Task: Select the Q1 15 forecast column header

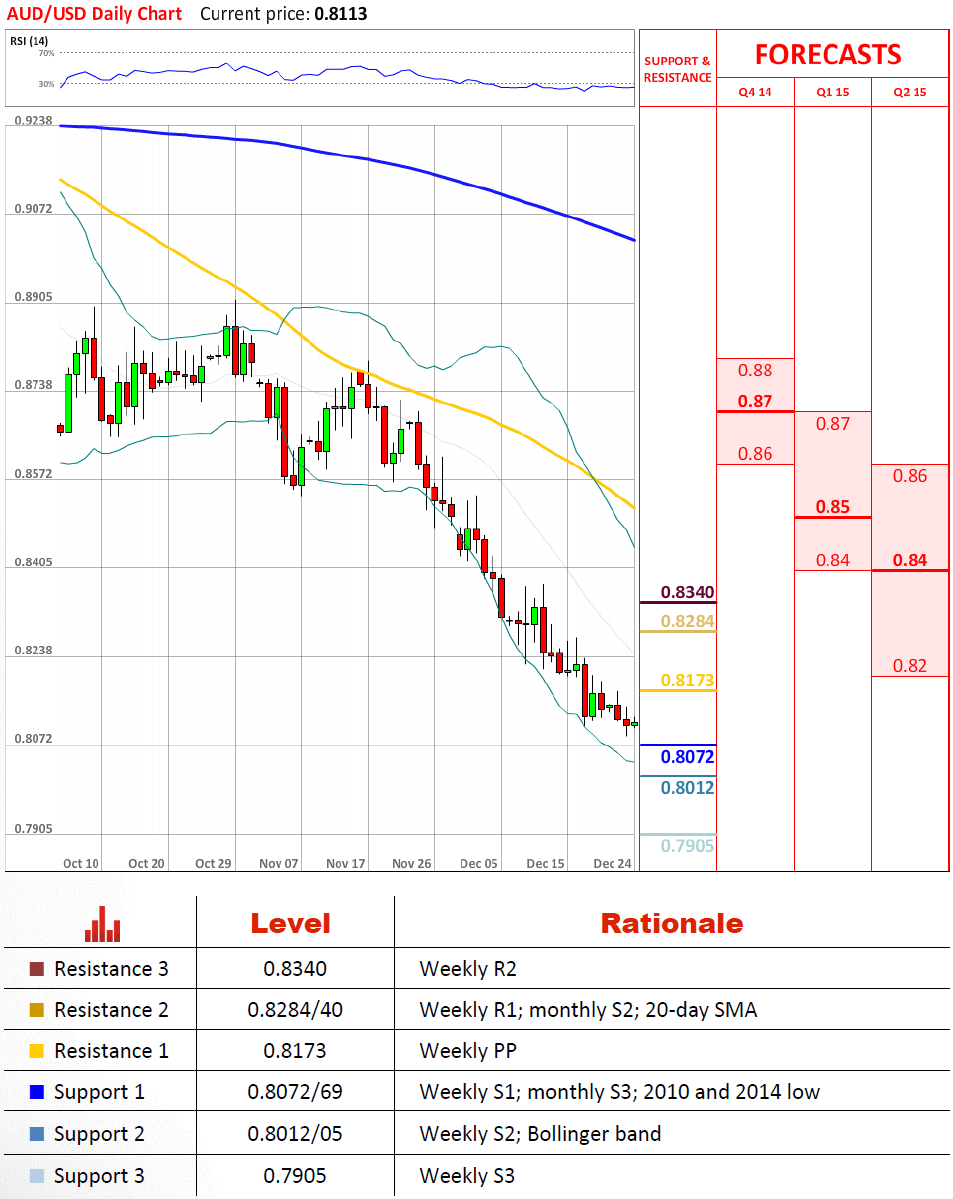Action: [833, 92]
